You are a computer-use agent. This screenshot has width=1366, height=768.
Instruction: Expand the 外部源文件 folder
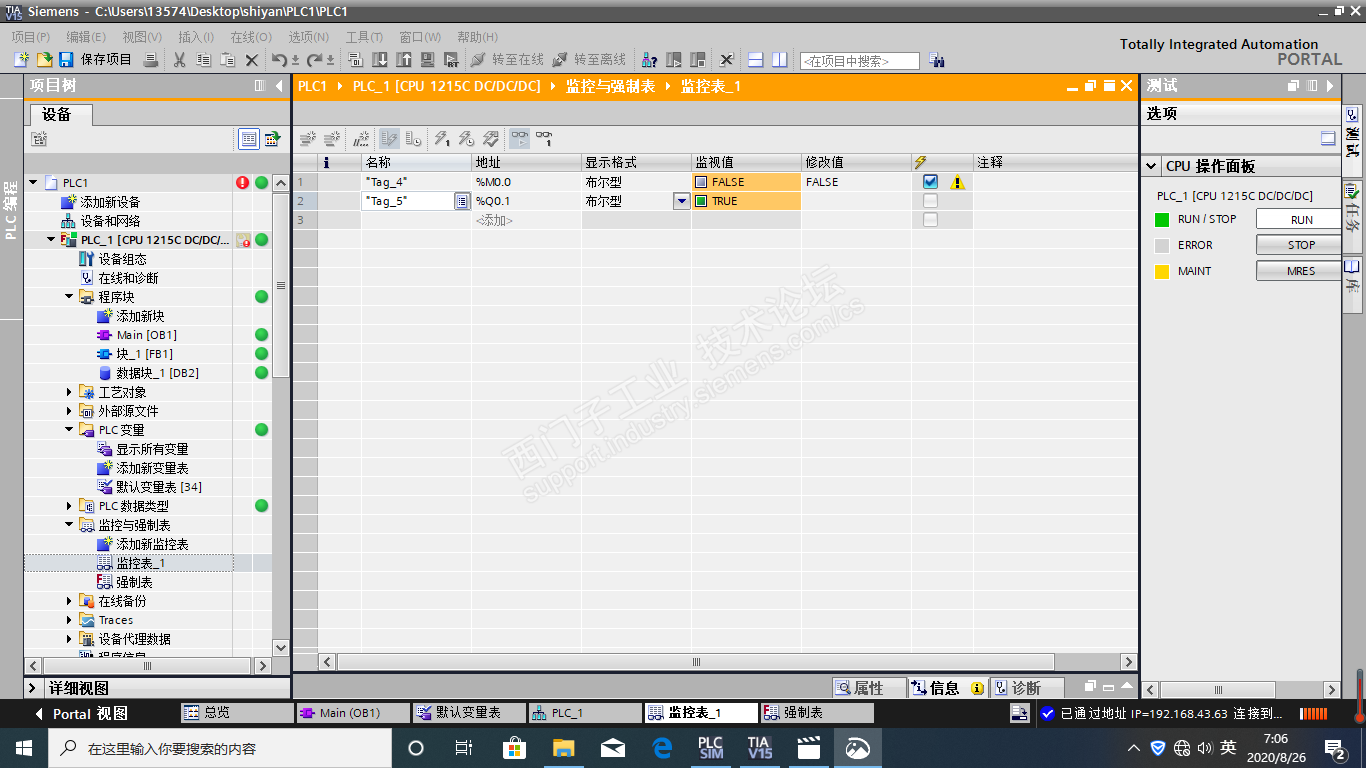pos(69,411)
